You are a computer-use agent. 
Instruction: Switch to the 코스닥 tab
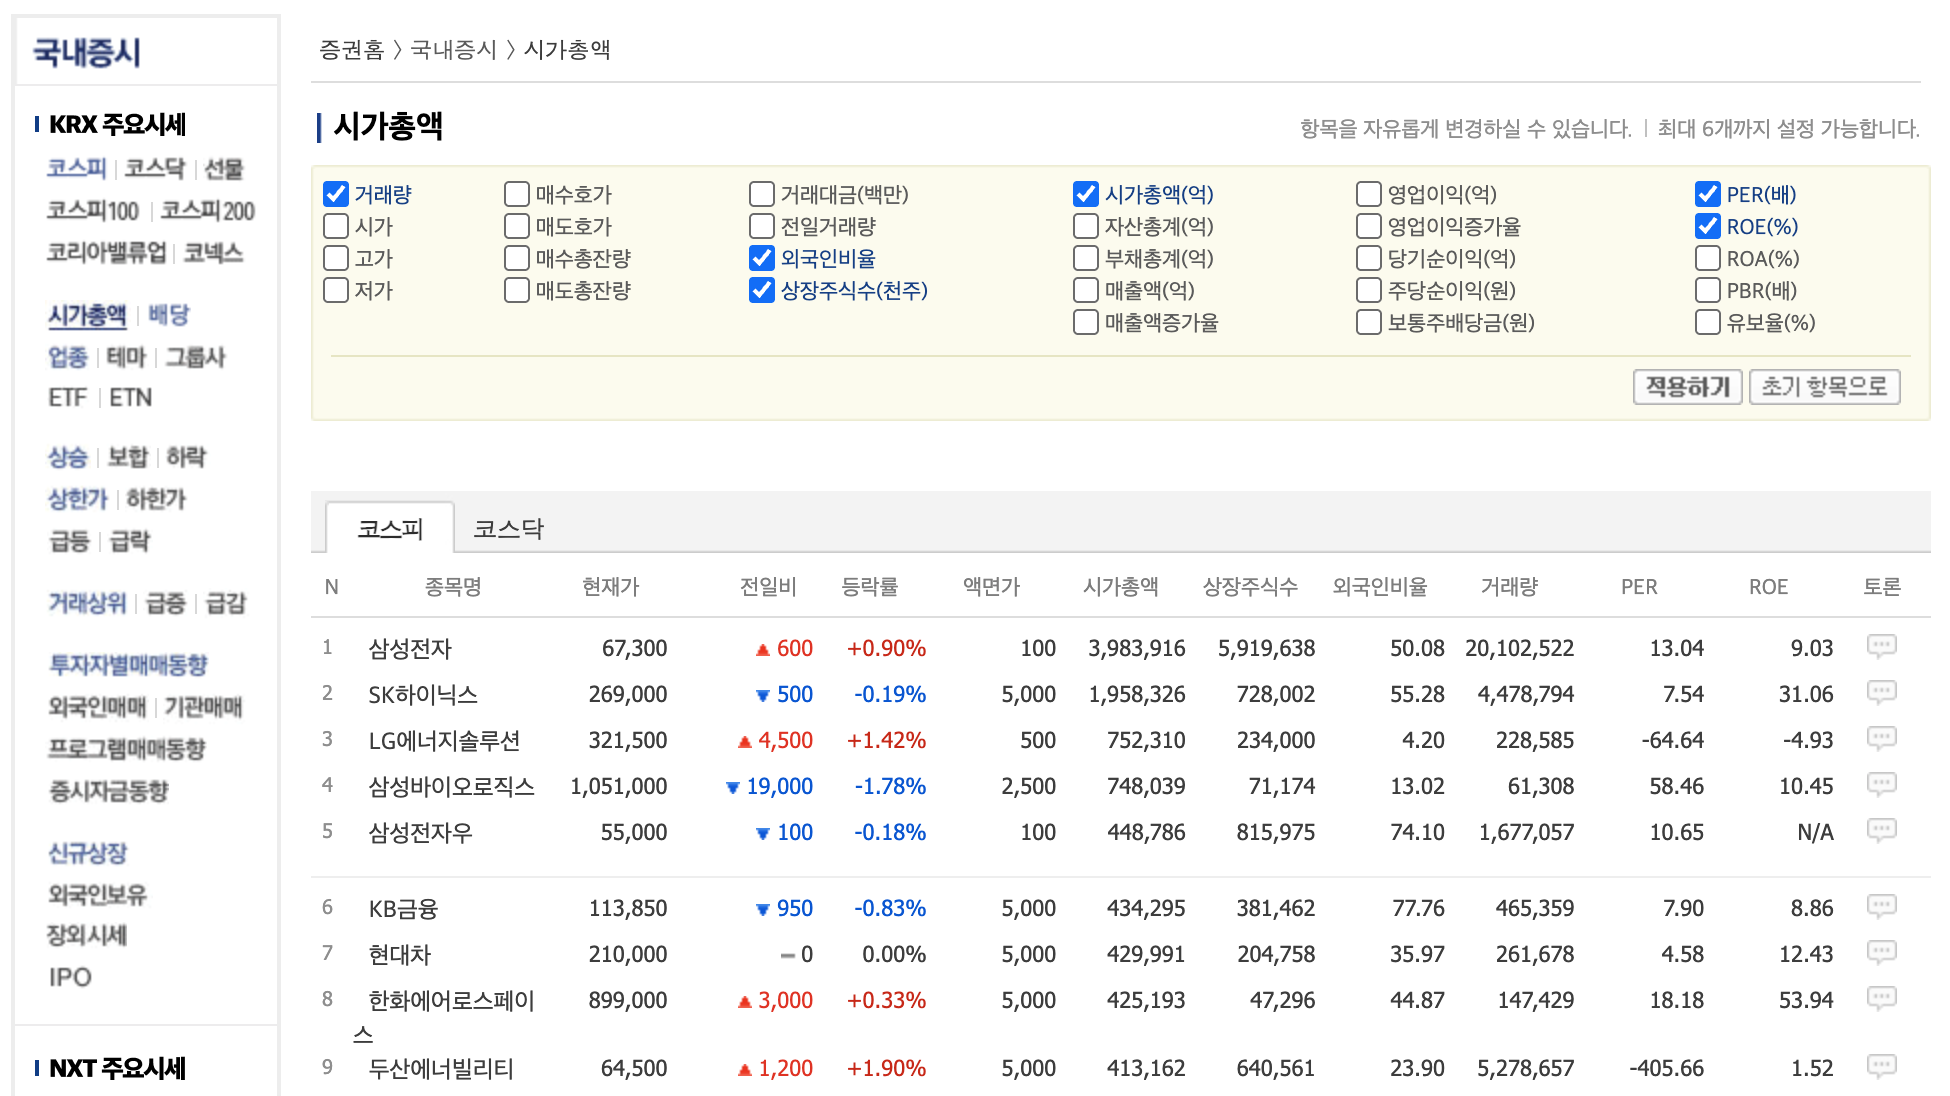[508, 528]
